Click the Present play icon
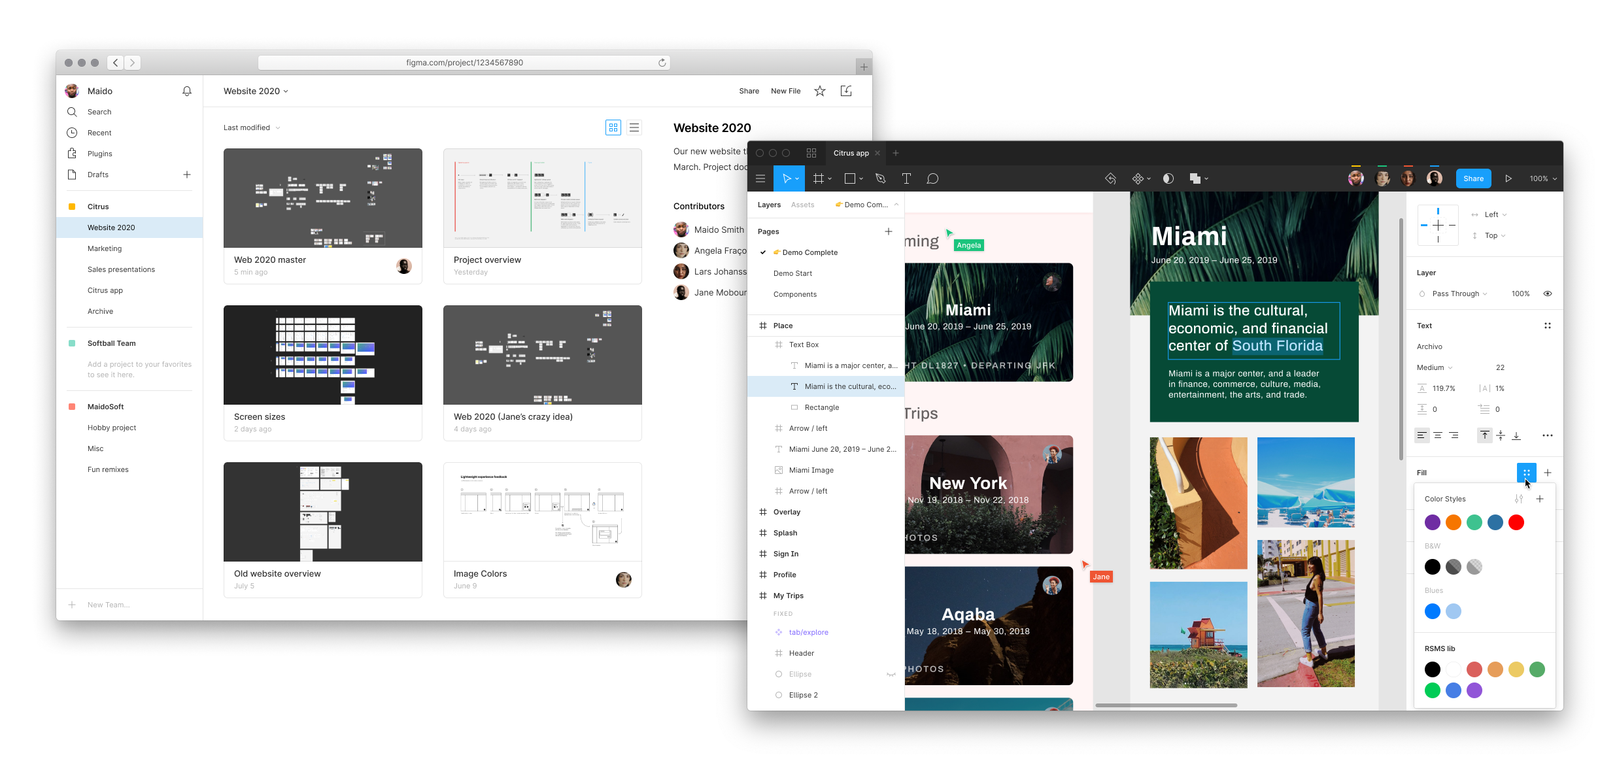1600x759 pixels. click(x=1508, y=179)
